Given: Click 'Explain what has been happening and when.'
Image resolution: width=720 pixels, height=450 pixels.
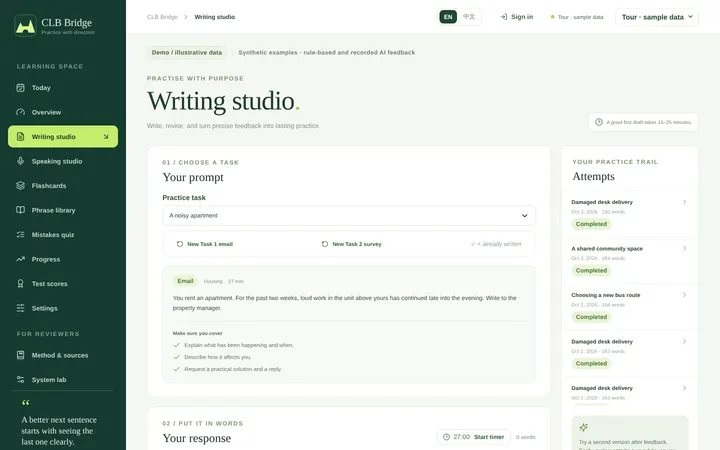Looking at the screenshot, I should (239, 345).
